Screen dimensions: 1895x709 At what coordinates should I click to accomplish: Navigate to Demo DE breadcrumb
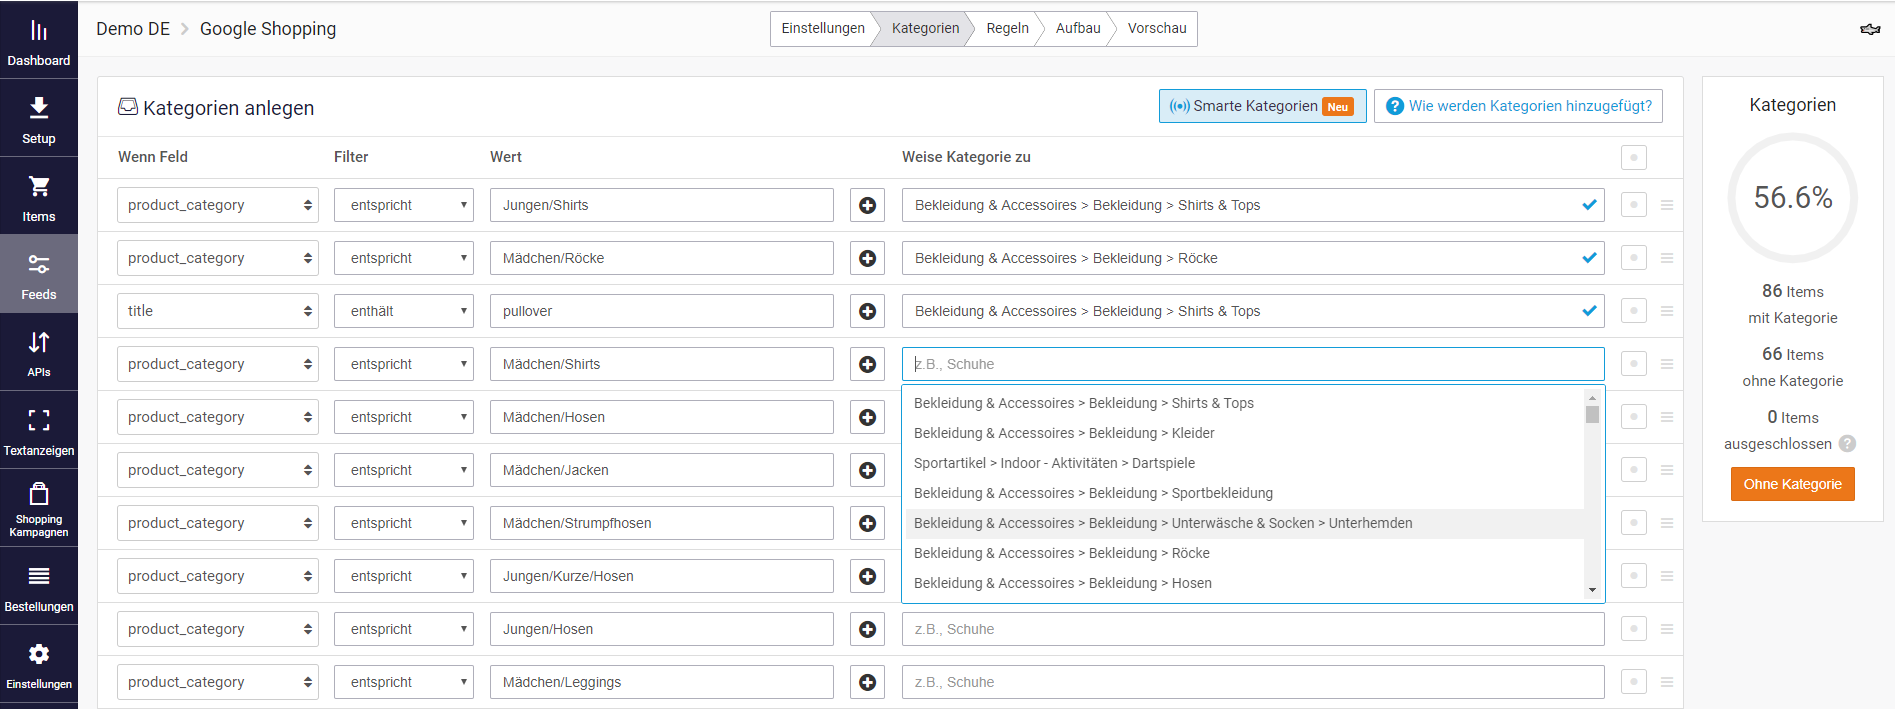coord(133,29)
